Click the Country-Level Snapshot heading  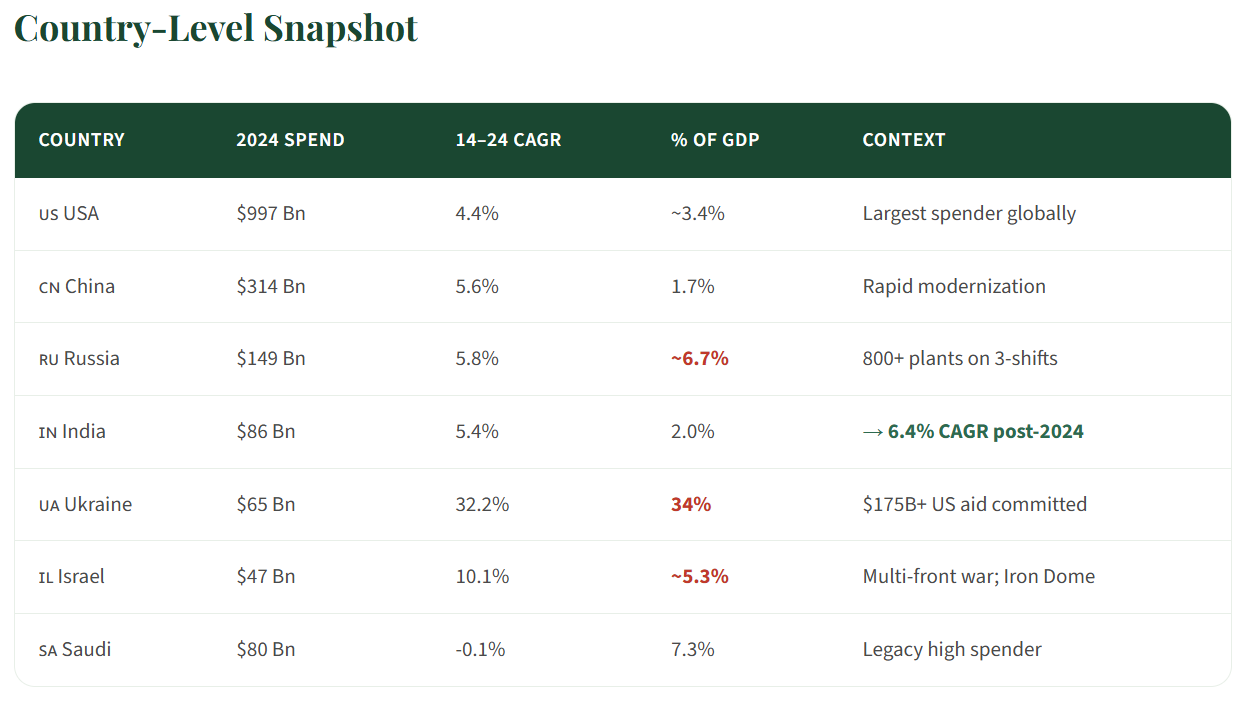216,28
